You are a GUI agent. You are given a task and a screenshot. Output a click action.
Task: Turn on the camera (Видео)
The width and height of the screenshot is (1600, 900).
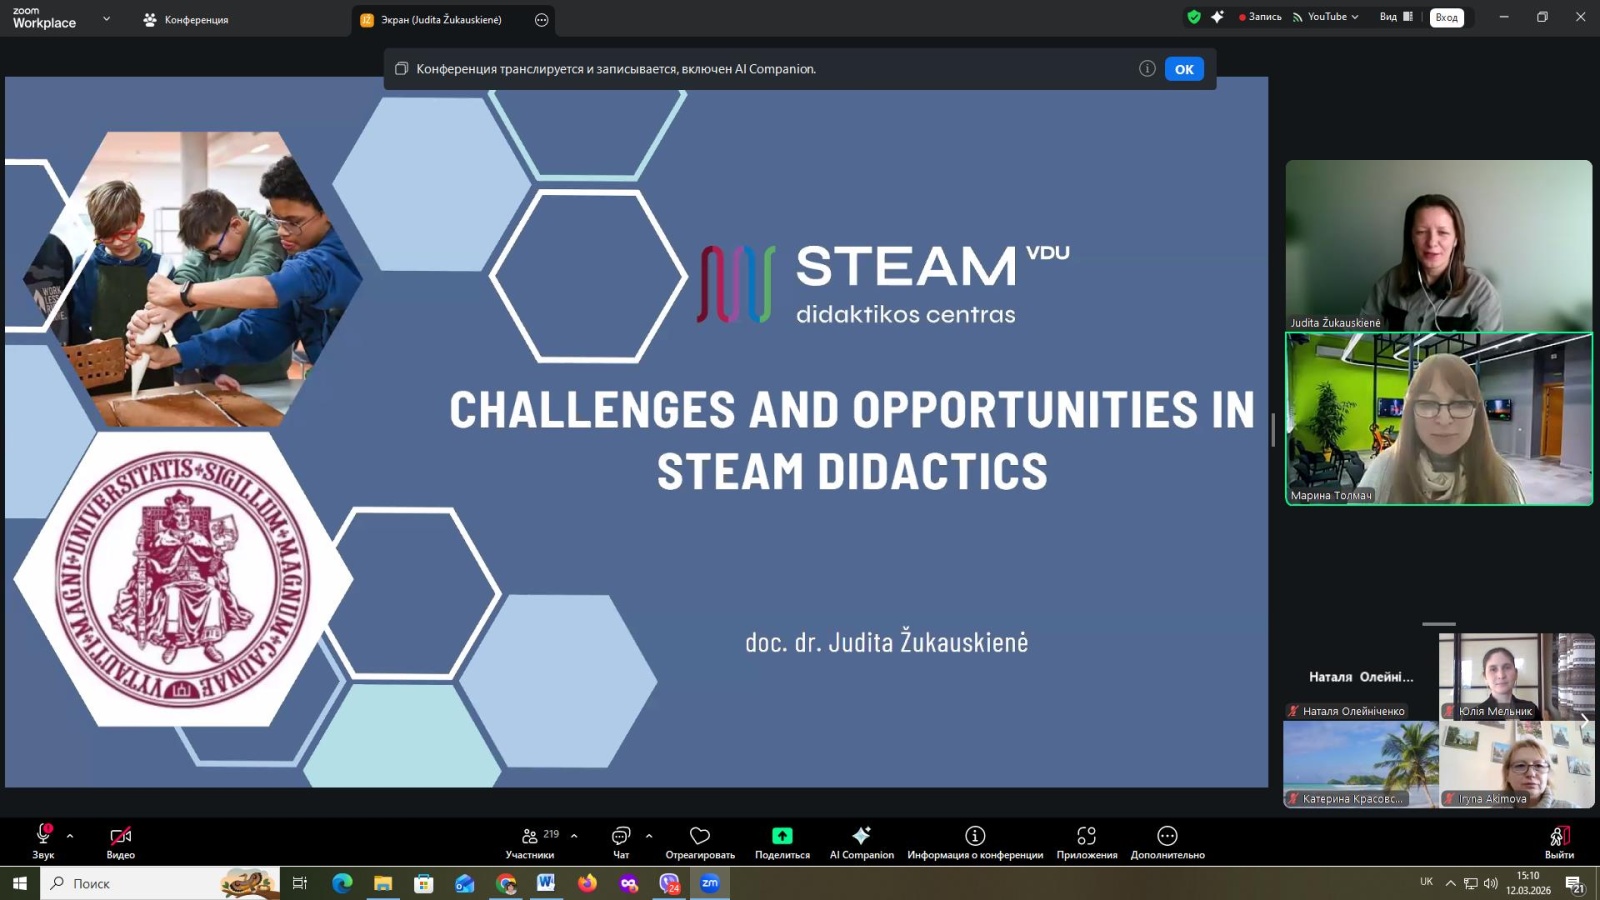click(121, 836)
